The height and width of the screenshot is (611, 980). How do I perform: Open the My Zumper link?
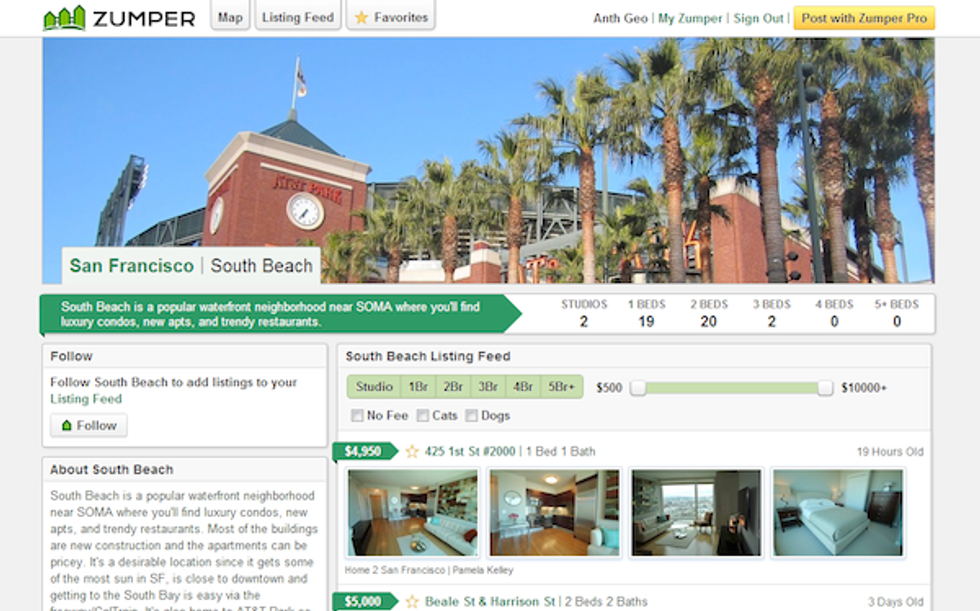tap(690, 18)
